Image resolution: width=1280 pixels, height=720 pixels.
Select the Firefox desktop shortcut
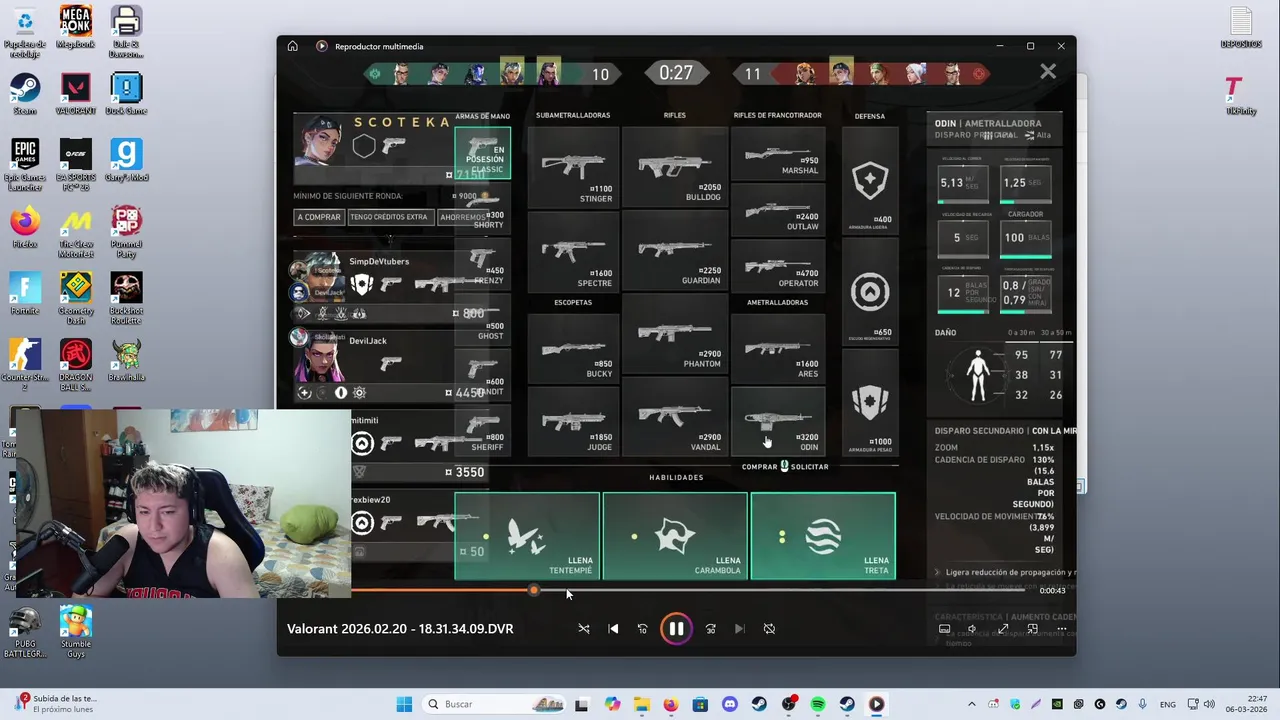coord(24,228)
